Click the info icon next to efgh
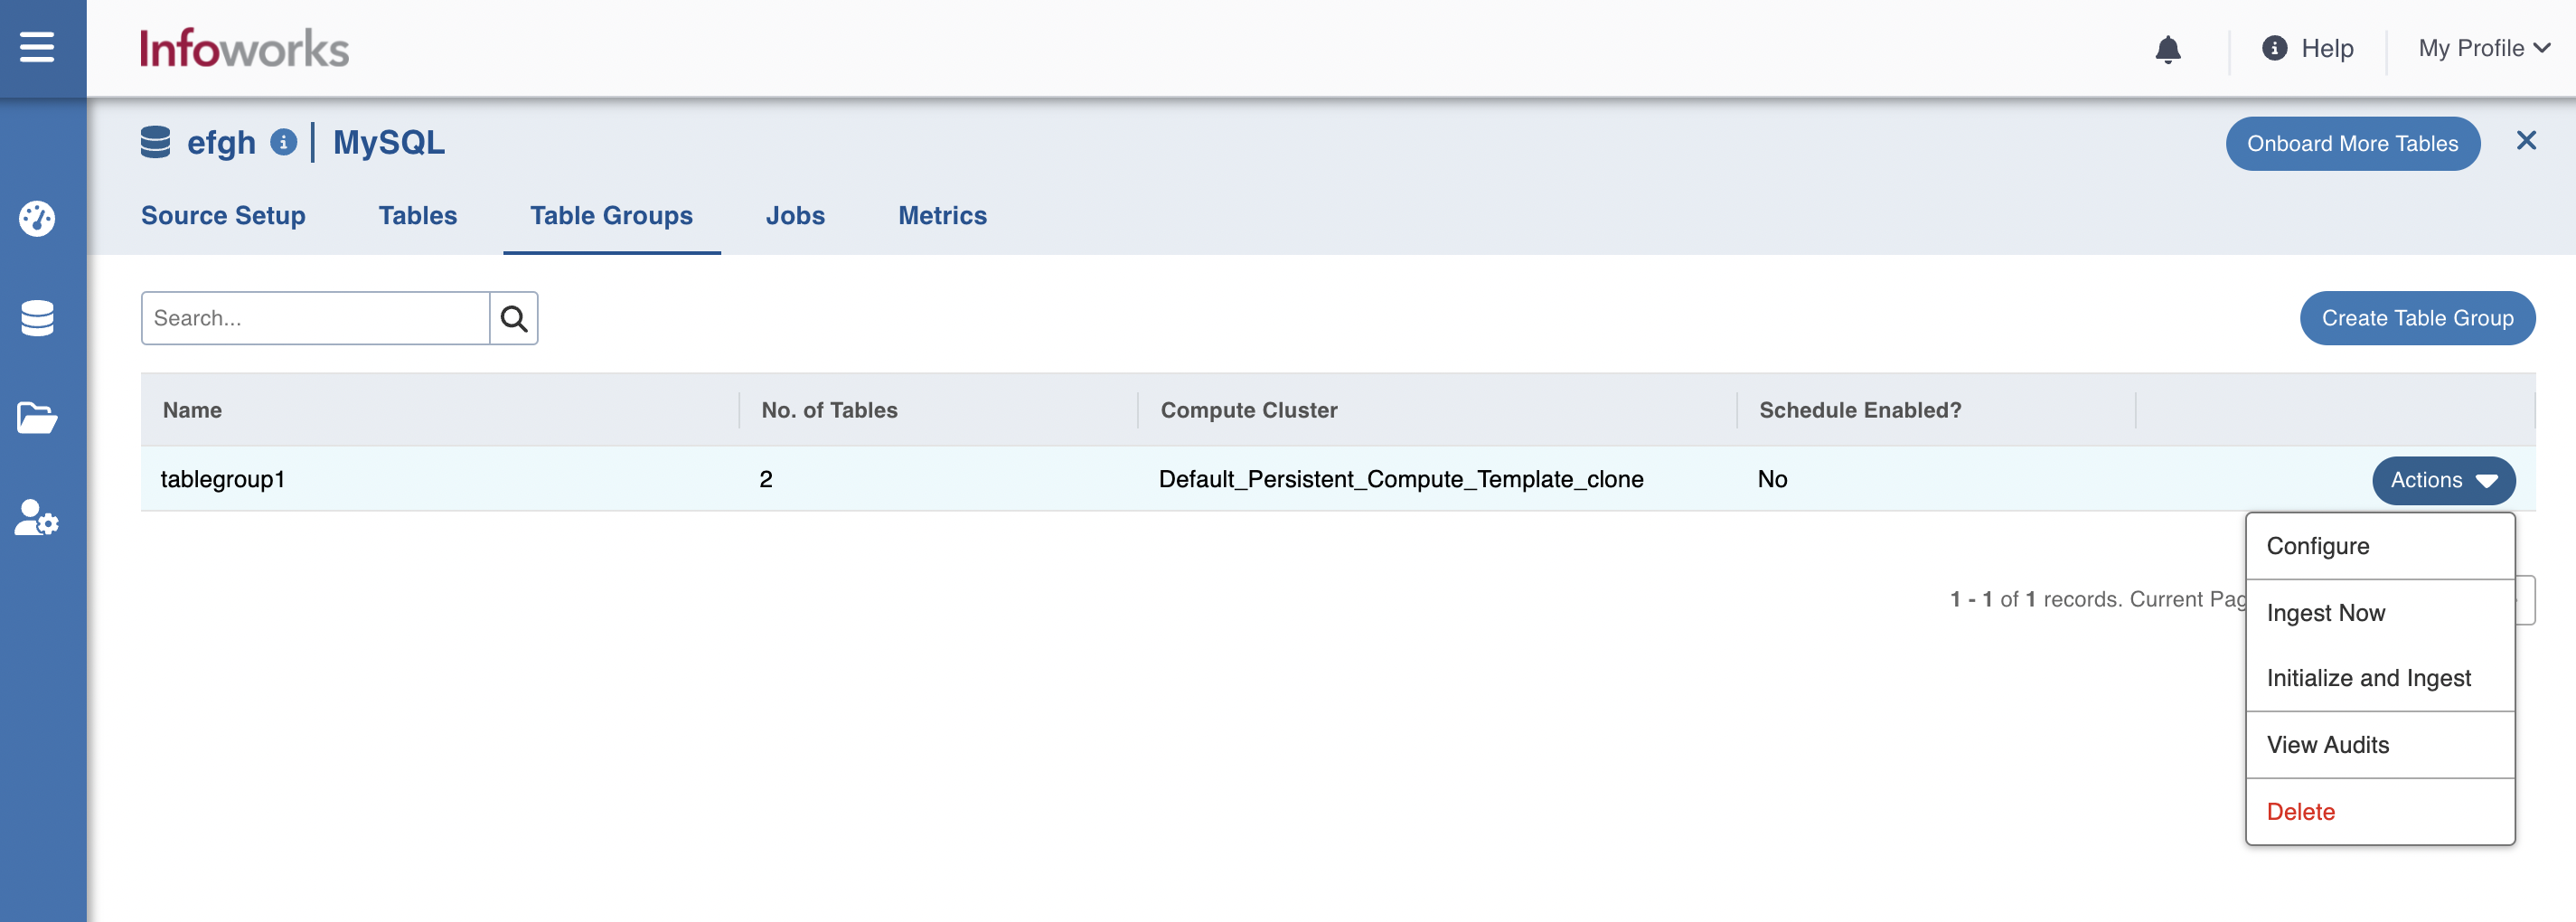The width and height of the screenshot is (2576, 922). pos(284,142)
